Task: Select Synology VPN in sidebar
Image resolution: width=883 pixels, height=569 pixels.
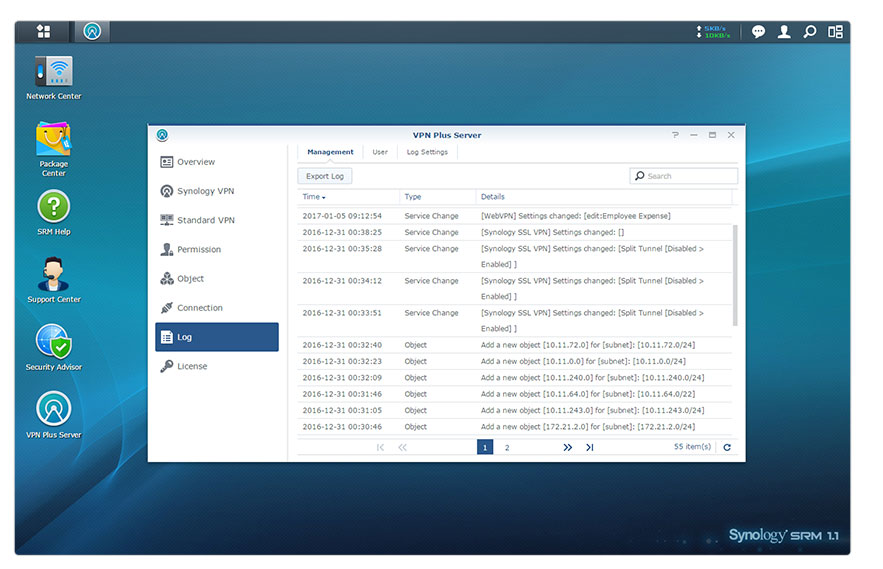Action: (x=217, y=191)
